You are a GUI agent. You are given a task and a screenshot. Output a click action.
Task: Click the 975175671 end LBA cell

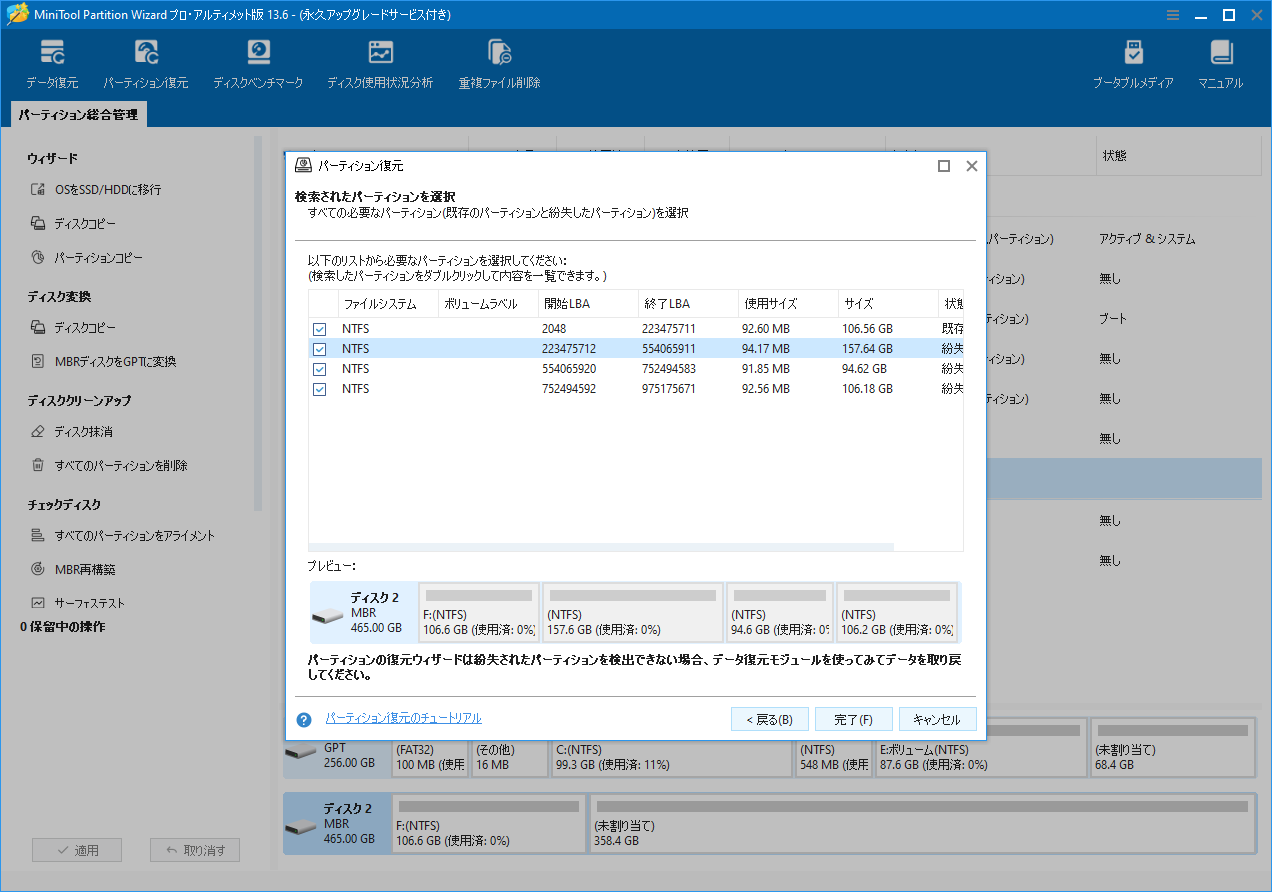(x=669, y=389)
